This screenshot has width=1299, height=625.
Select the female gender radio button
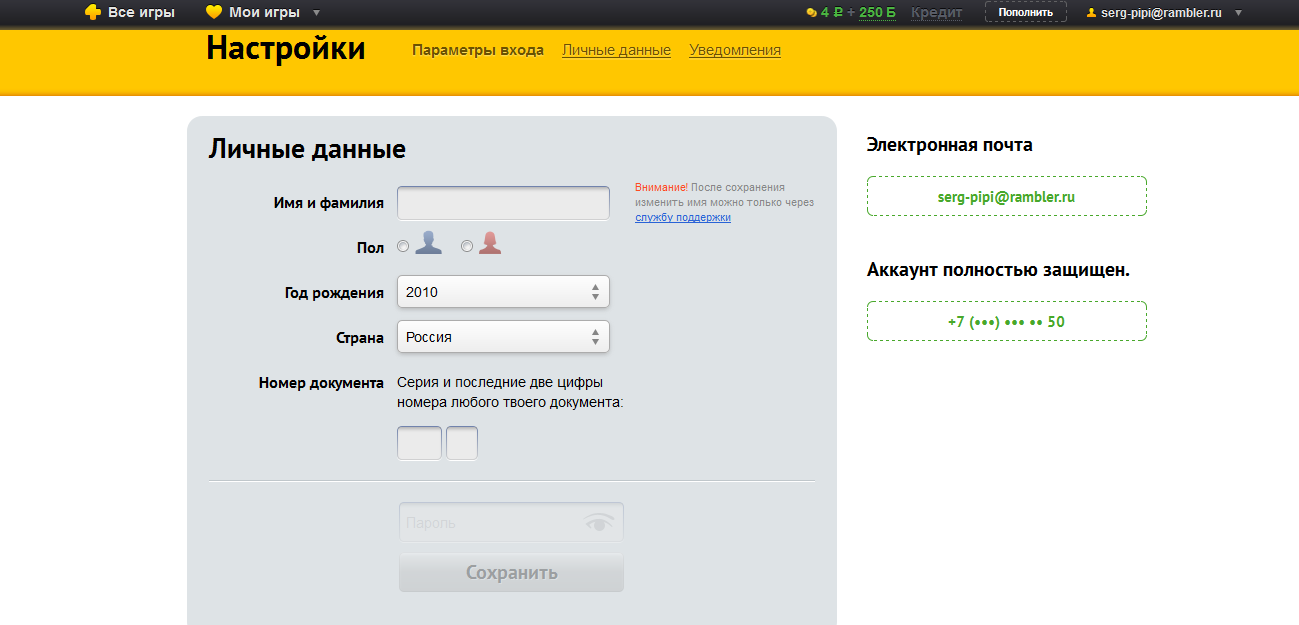466,246
